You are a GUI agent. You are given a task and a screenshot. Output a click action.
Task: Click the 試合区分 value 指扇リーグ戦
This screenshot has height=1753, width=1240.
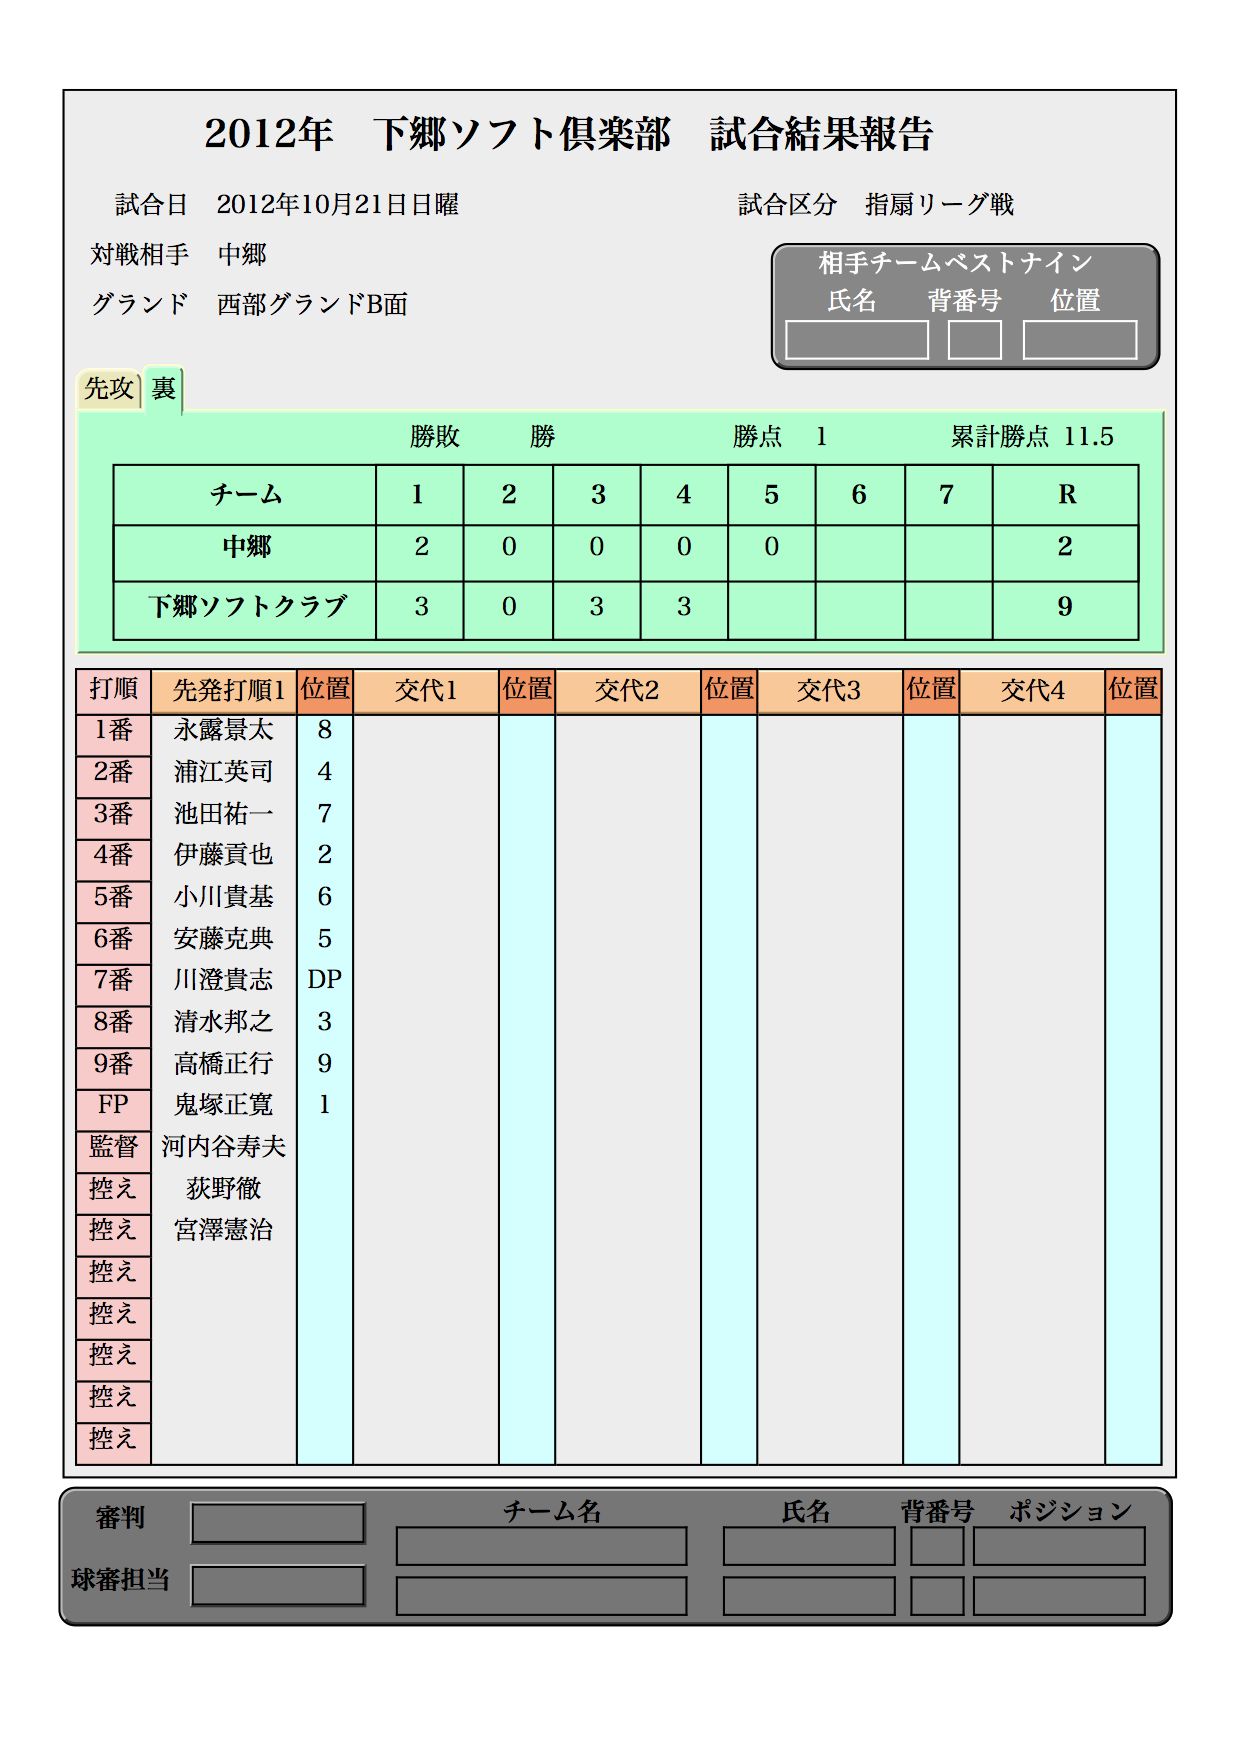coord(940,205)
